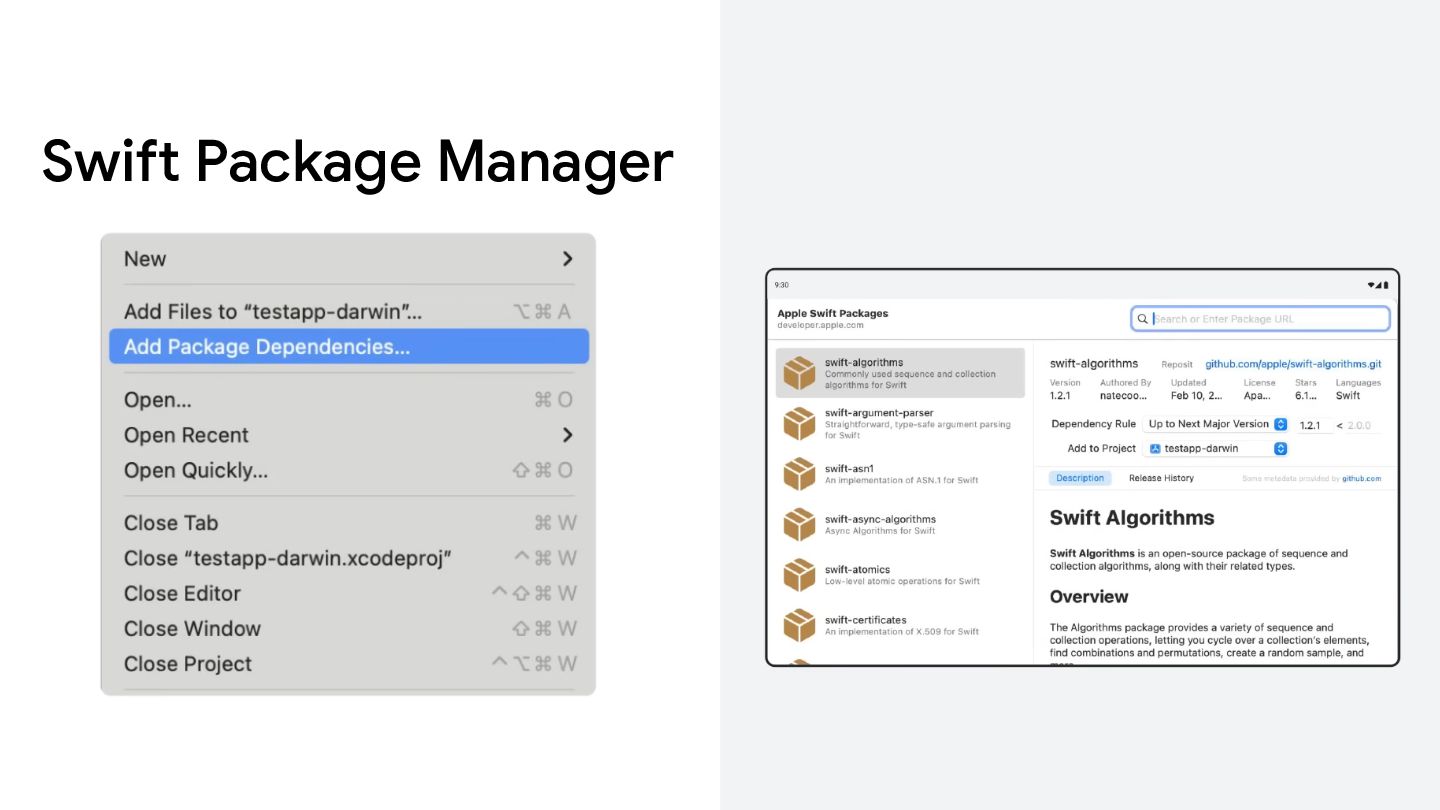The height and width of the screenshot is (810, 1440).
Task: Select Open Quickly… menu item
Action: click(x=348, y=470)
